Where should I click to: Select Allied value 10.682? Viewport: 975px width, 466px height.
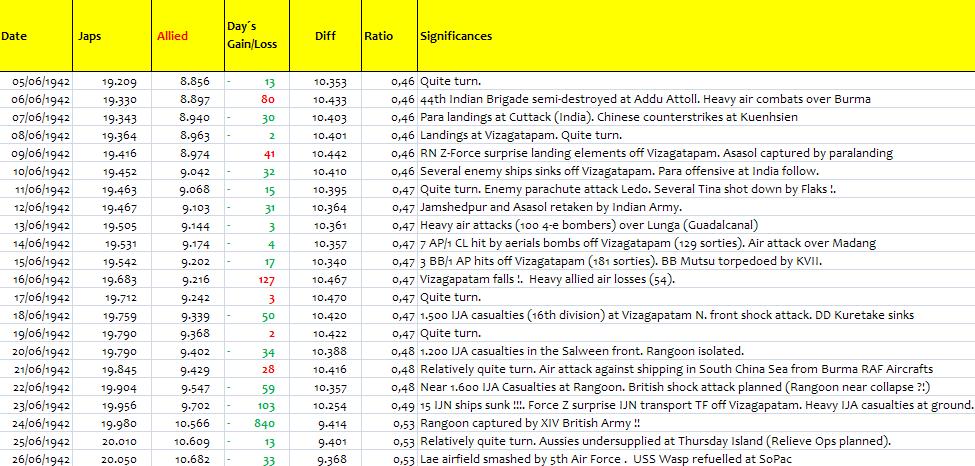pos(188,460)
